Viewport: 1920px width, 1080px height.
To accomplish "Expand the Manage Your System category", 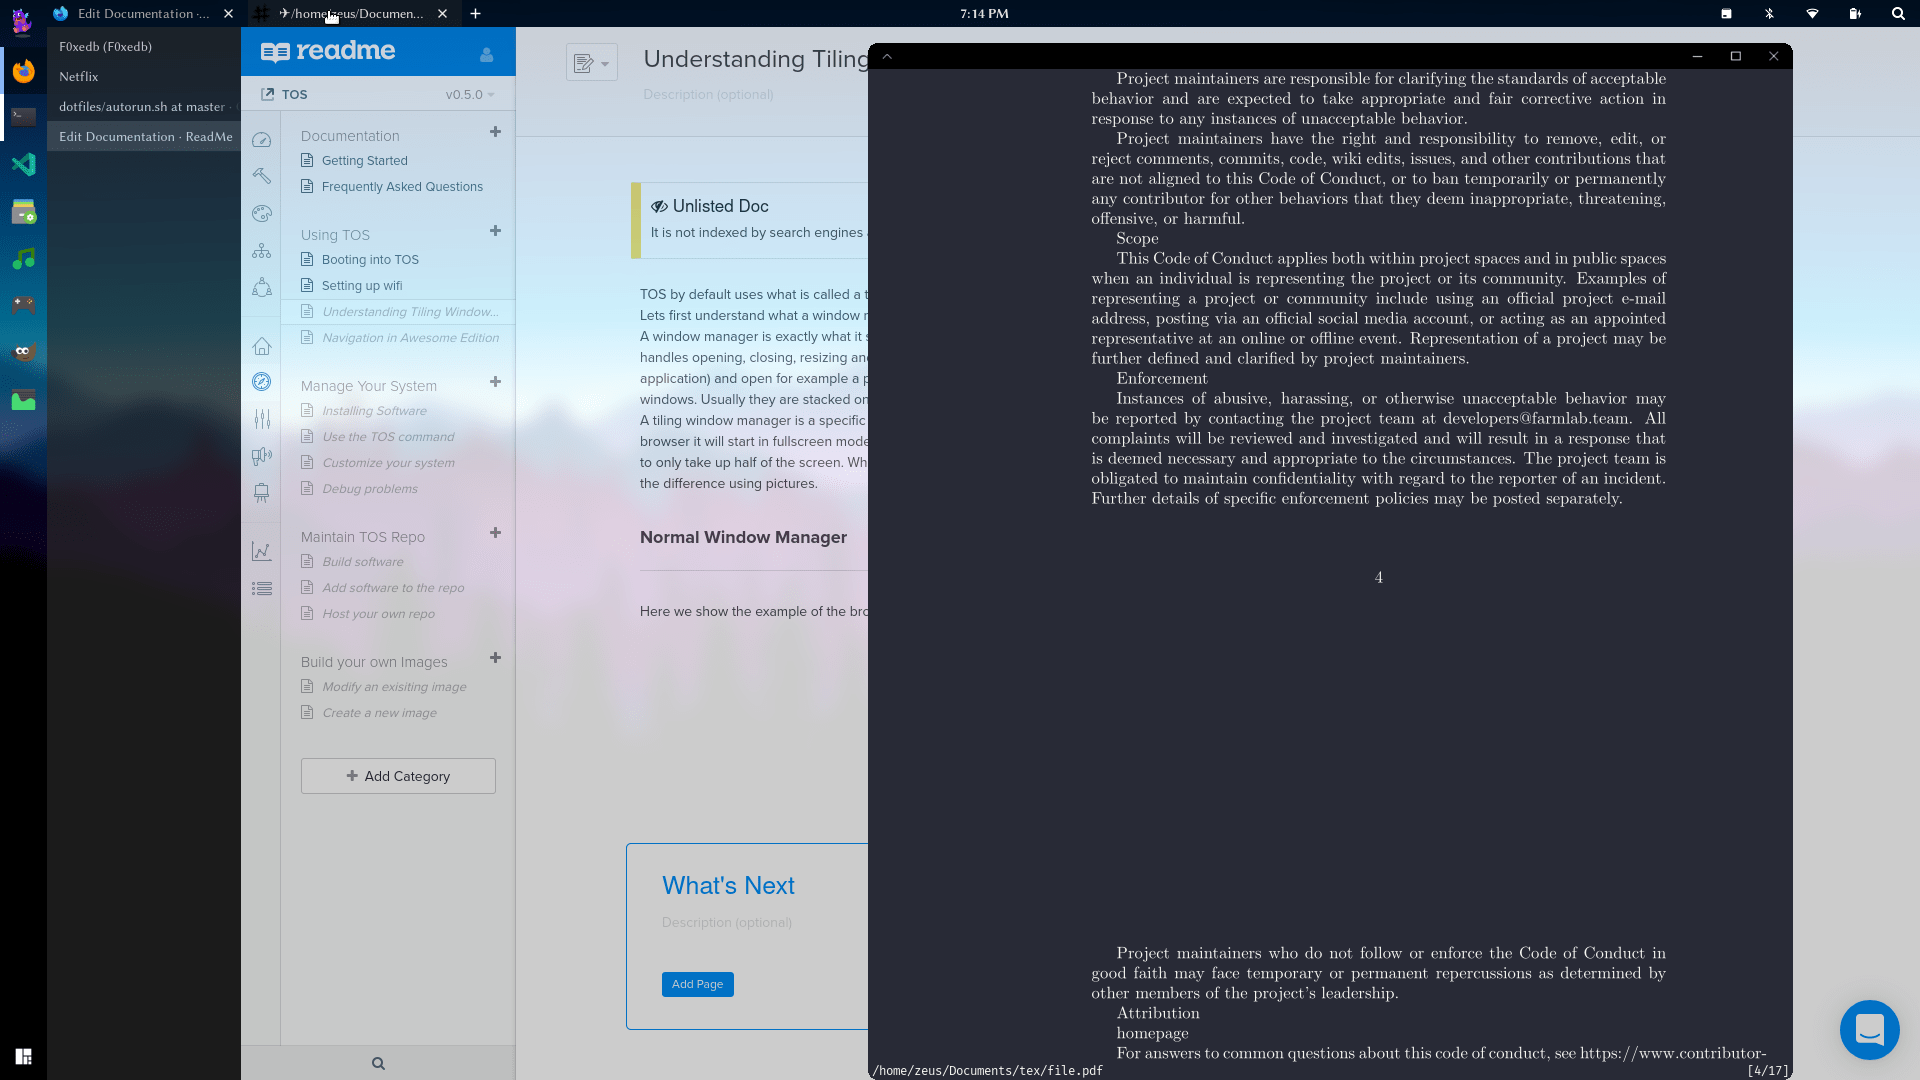I will click(495, 382).
